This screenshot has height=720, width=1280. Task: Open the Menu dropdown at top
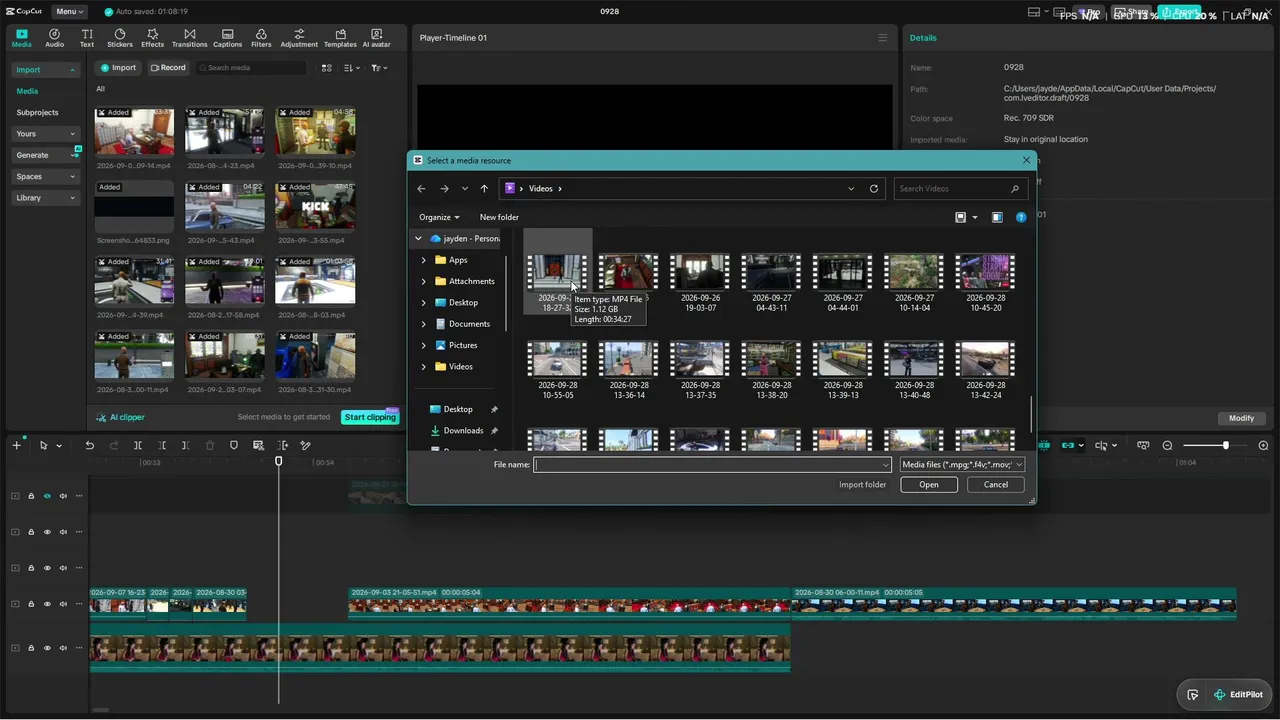pyautogui.click(x=70, y=11)
